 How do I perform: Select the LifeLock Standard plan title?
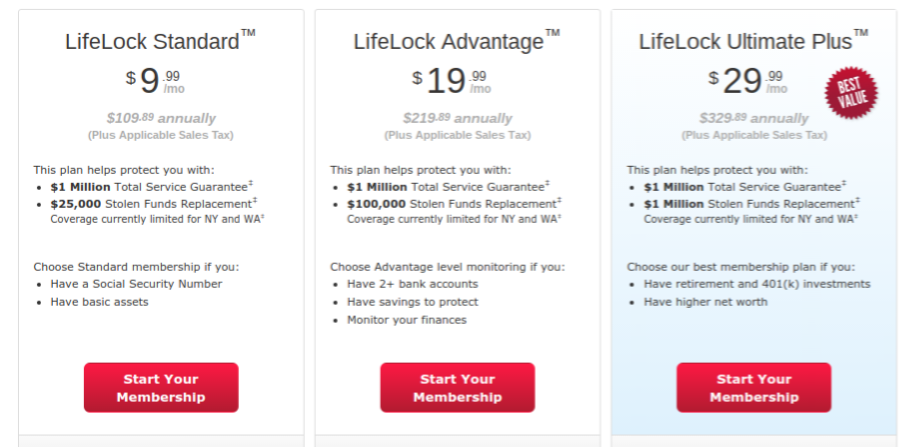[x=160, y=40]
